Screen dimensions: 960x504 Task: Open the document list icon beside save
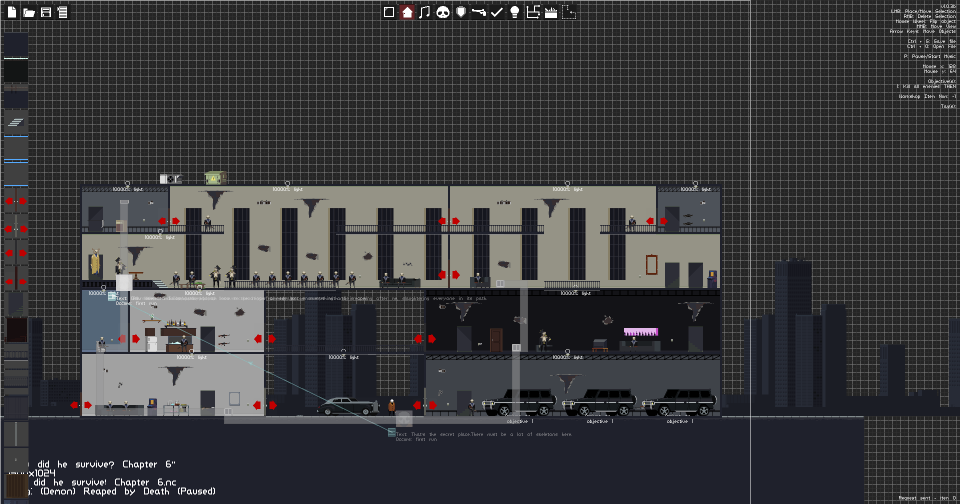(62, 12)
